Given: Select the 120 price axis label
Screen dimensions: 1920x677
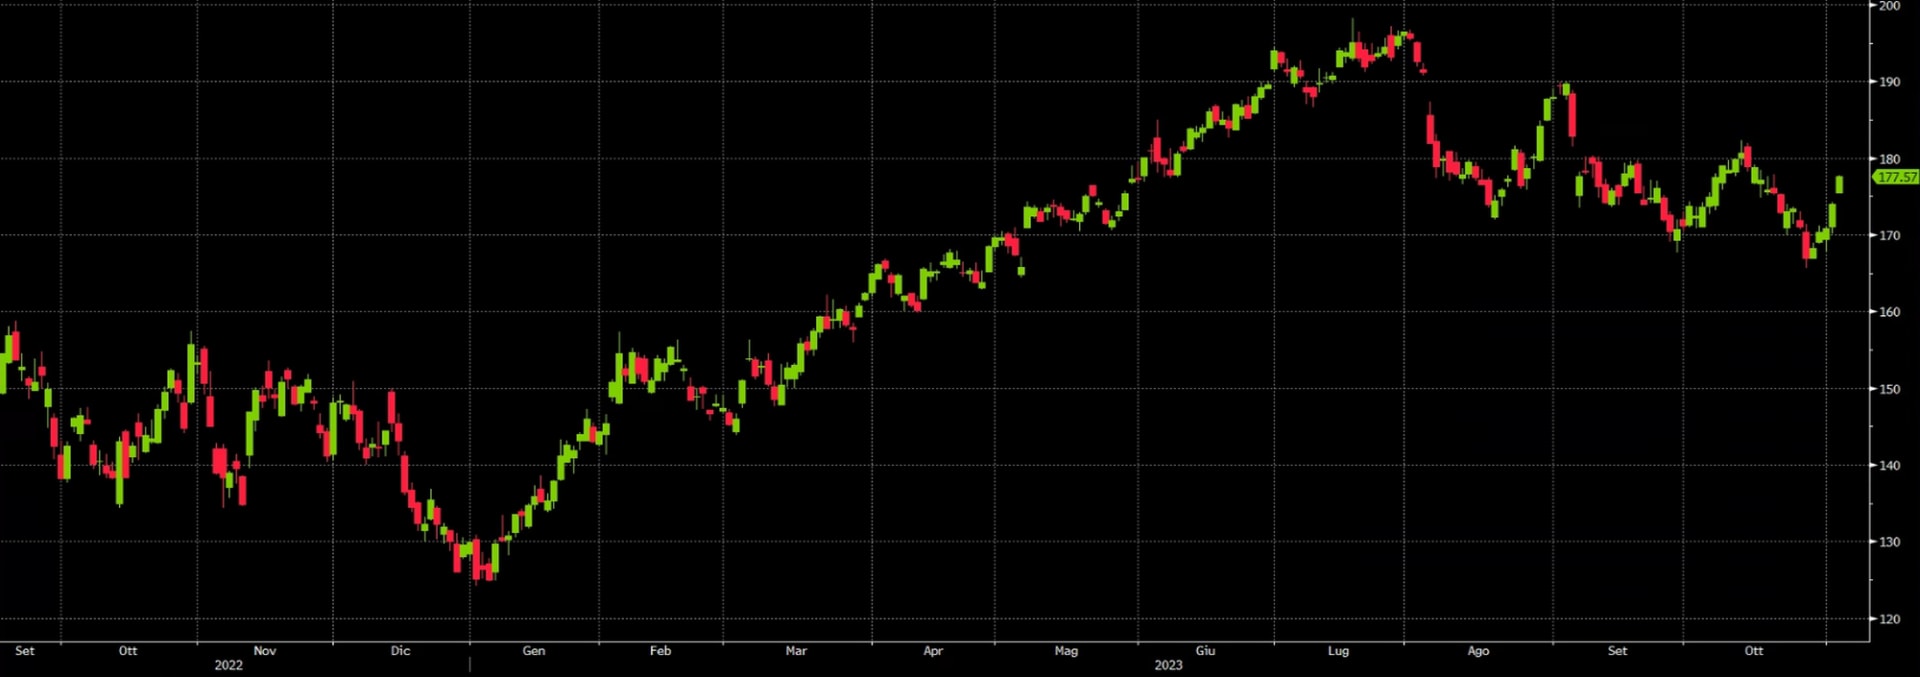Looking at the screenshot, I should (1889, 619).
